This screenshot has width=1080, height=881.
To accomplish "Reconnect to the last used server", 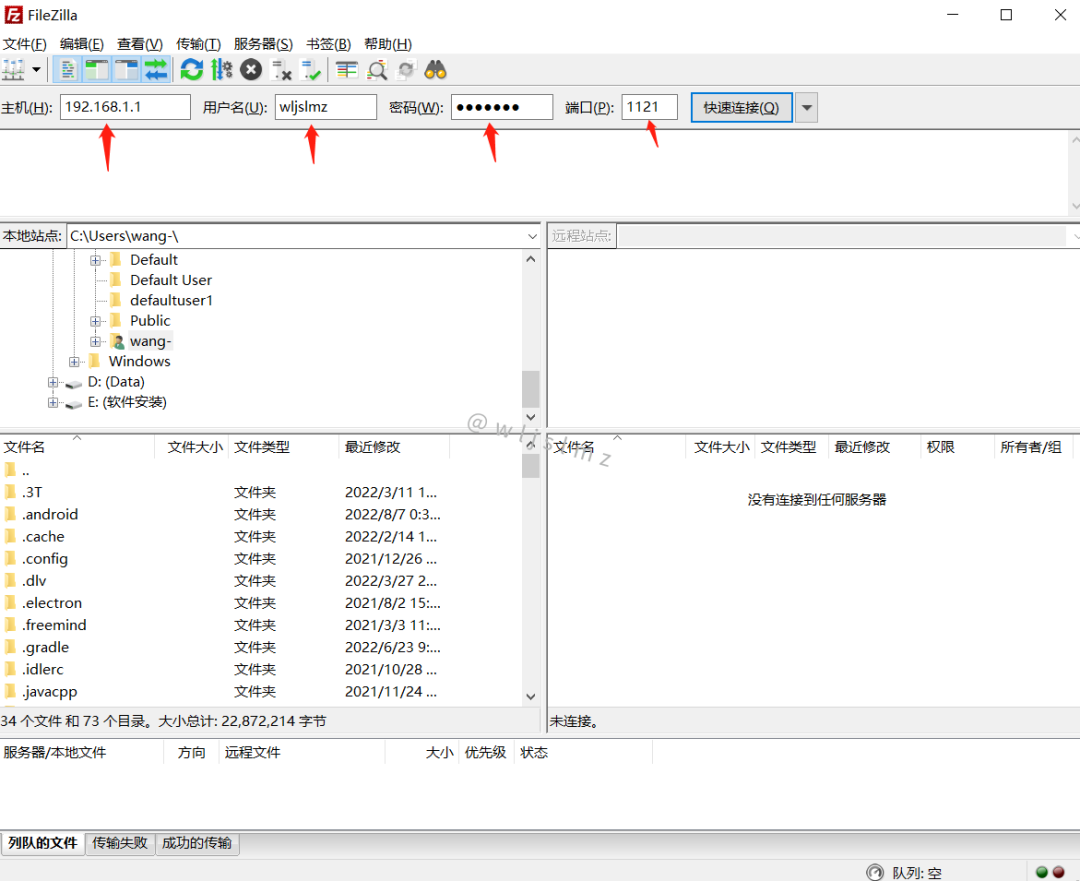I will click(311, 70).
